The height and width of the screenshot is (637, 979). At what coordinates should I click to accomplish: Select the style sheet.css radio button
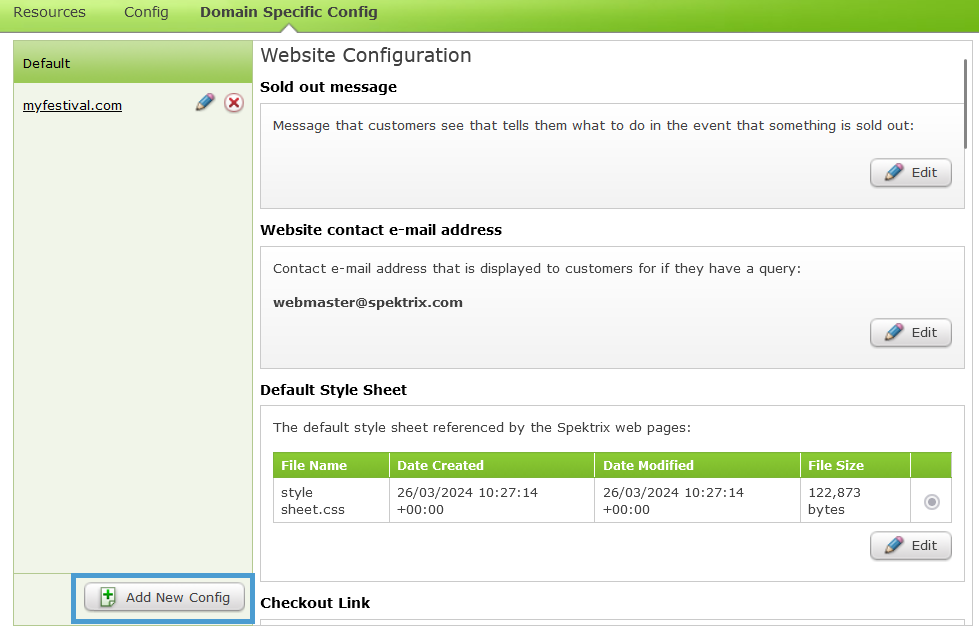coord(932,501)
